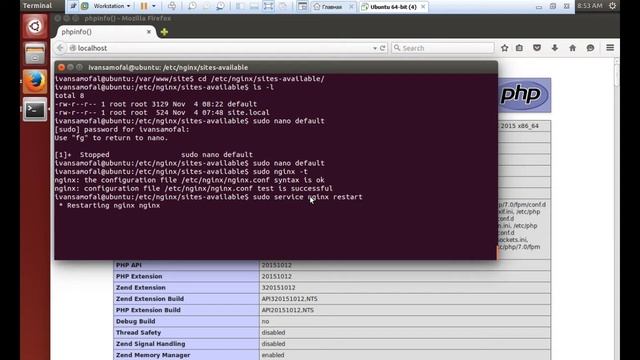Viewport: 640px width, 360px height.
Task: Enter VMware full screen mode
Action: pos(268,6)
